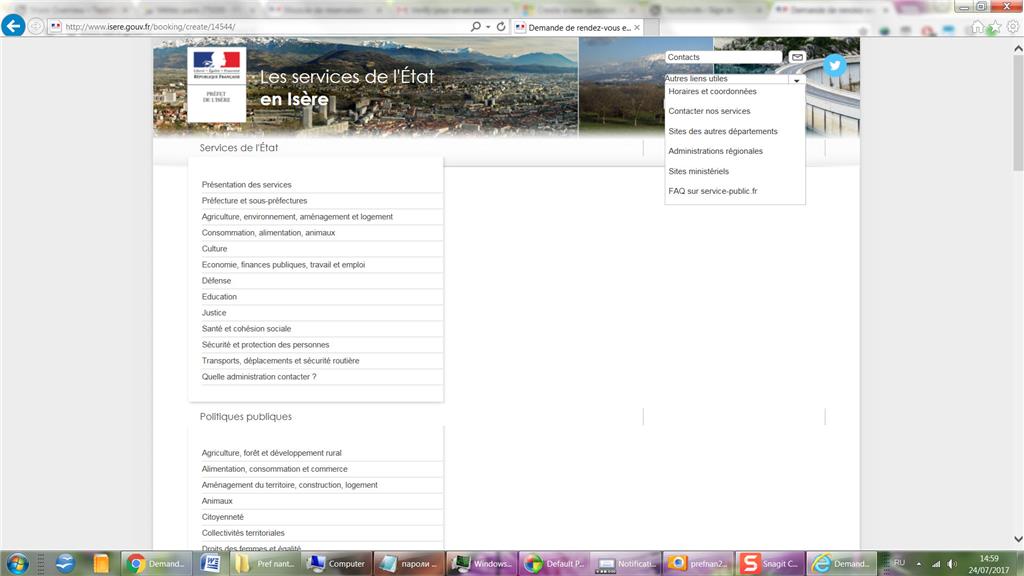1024x576 pixels.
Task: Go to browser Home icon
Action: click(977, 27)
